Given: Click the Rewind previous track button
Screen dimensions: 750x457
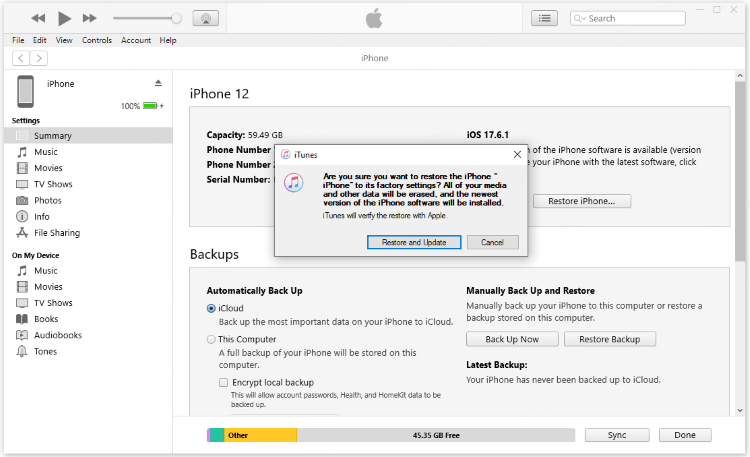Looking at the screenshot, I should pos(39,18).
